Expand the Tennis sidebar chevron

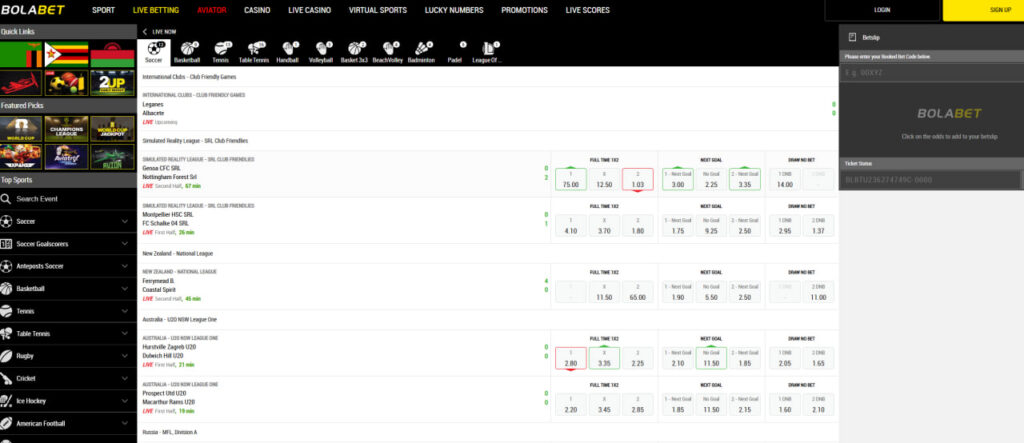[x=125, y=311]
